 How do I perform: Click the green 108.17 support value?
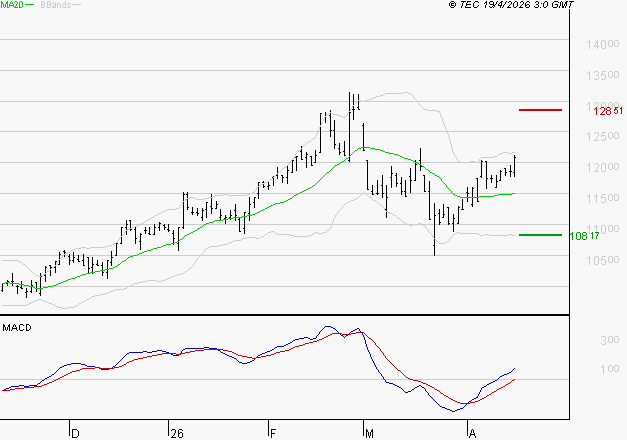(x=584, y=236)
